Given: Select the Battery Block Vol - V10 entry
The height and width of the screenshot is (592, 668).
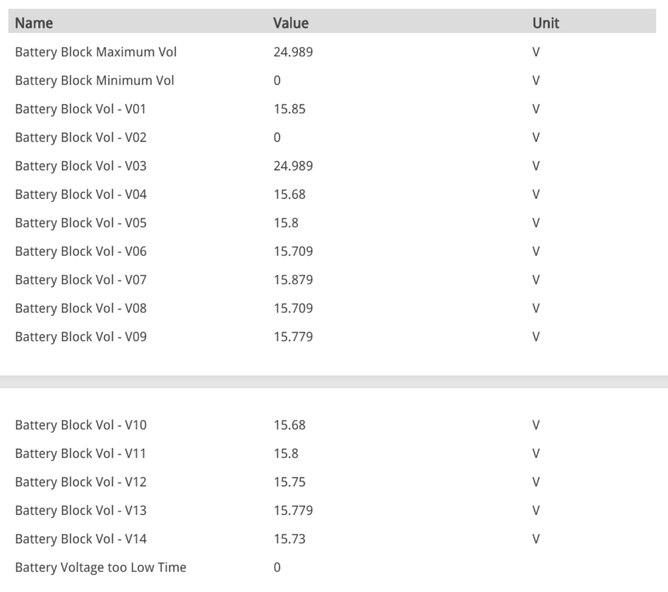Looking at the screenshot, I should click(x=81, y=425).
